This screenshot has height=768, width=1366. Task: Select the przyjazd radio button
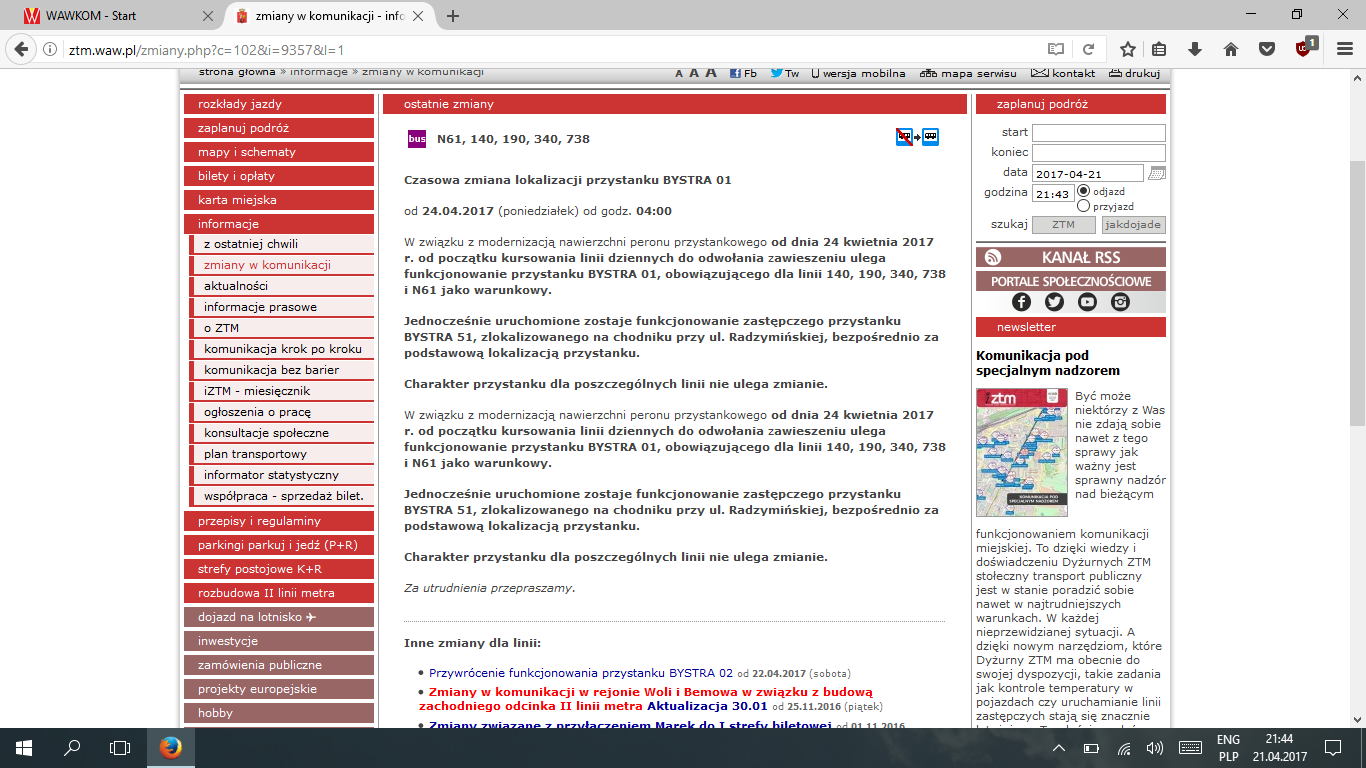(x=1083, y=206)
